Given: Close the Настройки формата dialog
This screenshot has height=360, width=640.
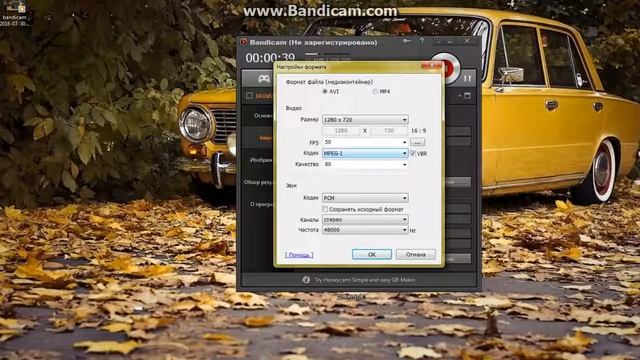Looking at the screenshot, I should [x=431, y=65].
